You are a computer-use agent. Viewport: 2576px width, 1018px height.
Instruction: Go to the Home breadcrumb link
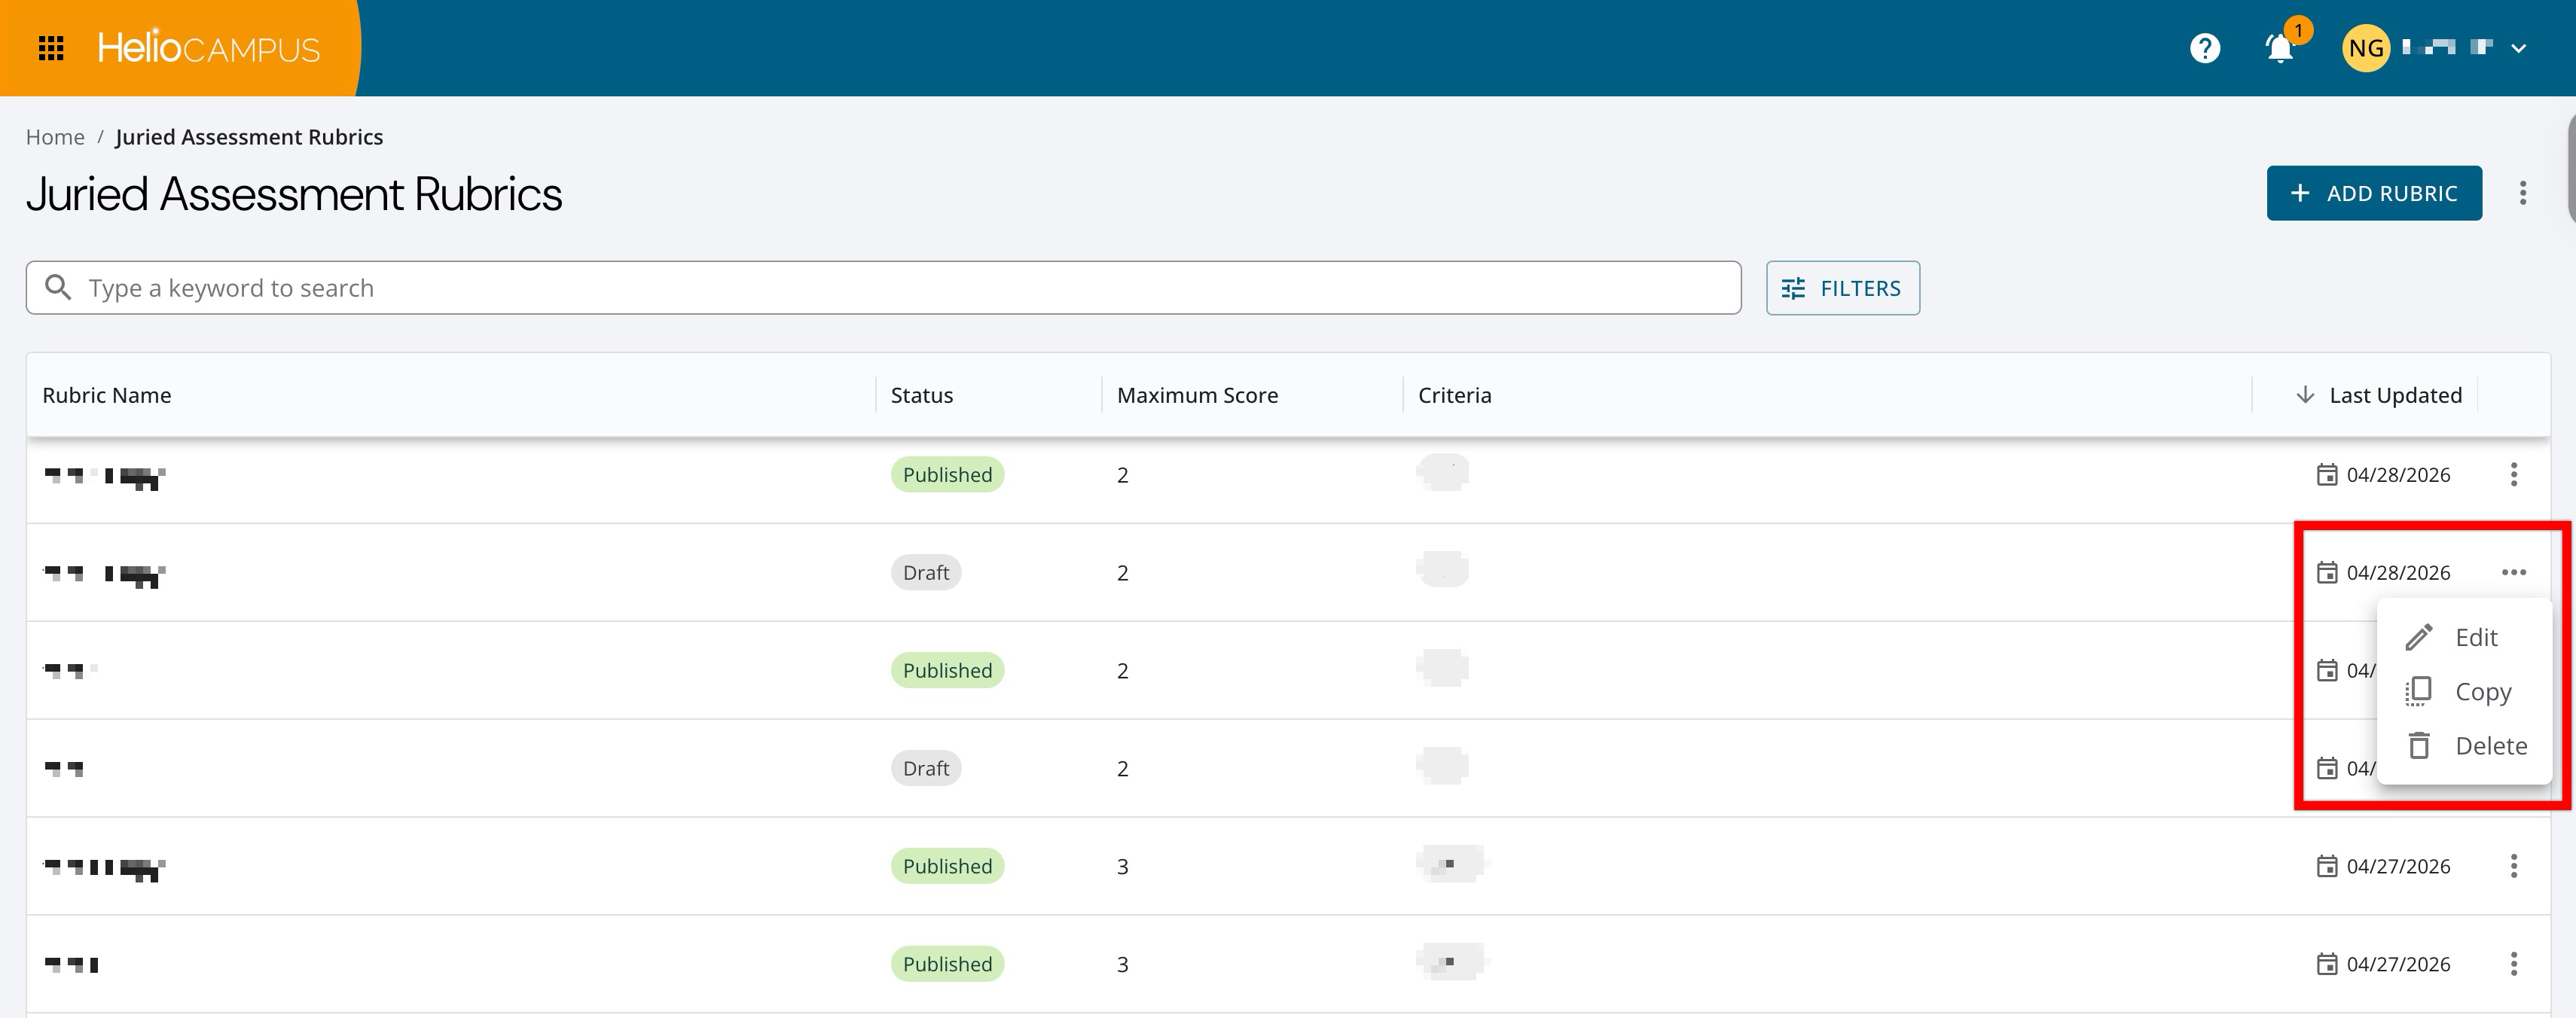55,137
